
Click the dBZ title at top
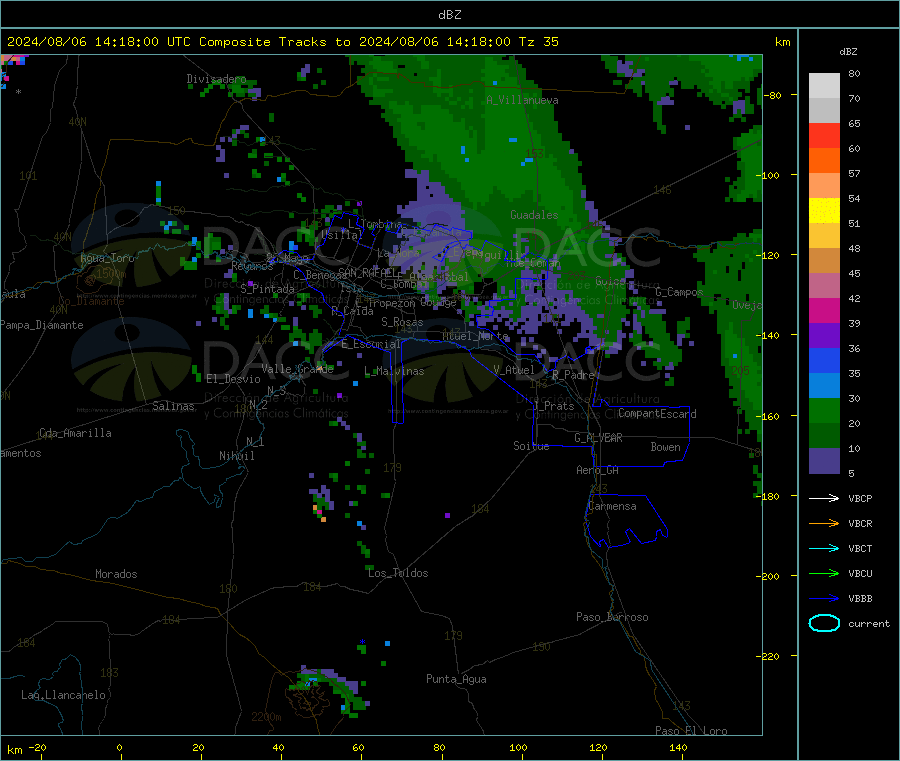coord(449,15)
